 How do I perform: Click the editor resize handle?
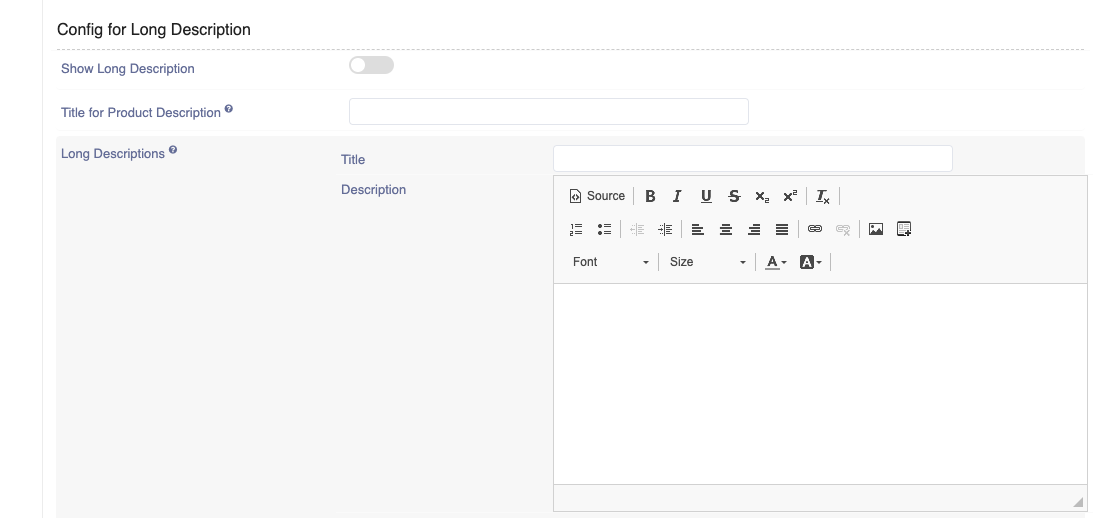(x=1078, y=501)
